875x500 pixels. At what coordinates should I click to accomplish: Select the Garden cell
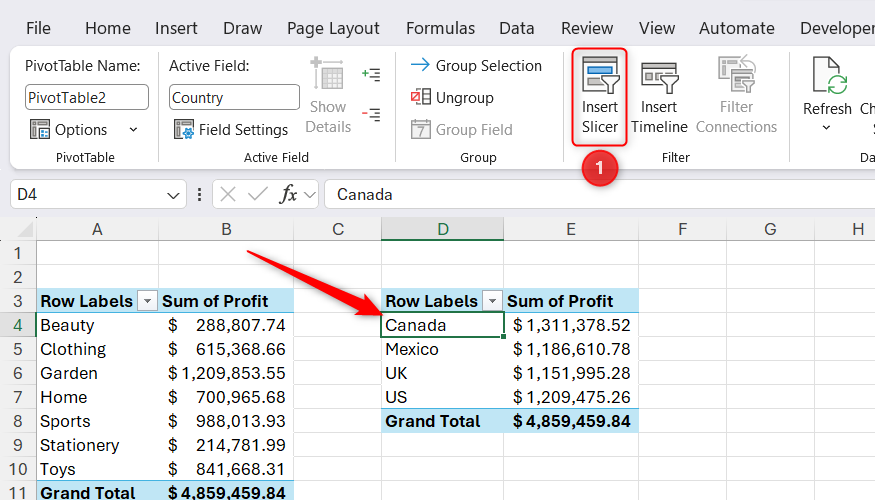pos(97,373)
